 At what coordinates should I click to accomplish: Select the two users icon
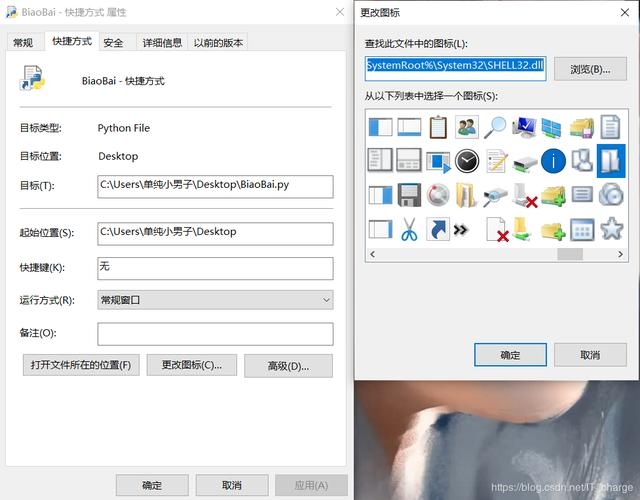[x=467, y=127]
